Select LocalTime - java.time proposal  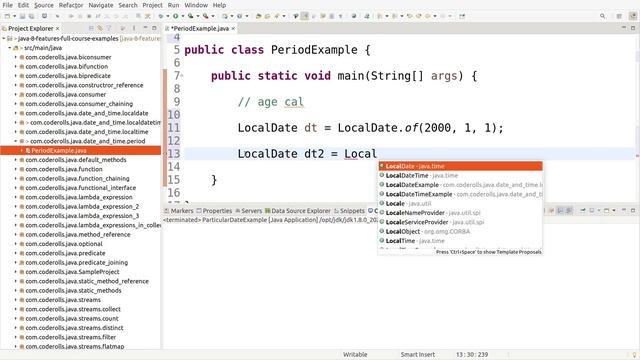click(460, 241)
